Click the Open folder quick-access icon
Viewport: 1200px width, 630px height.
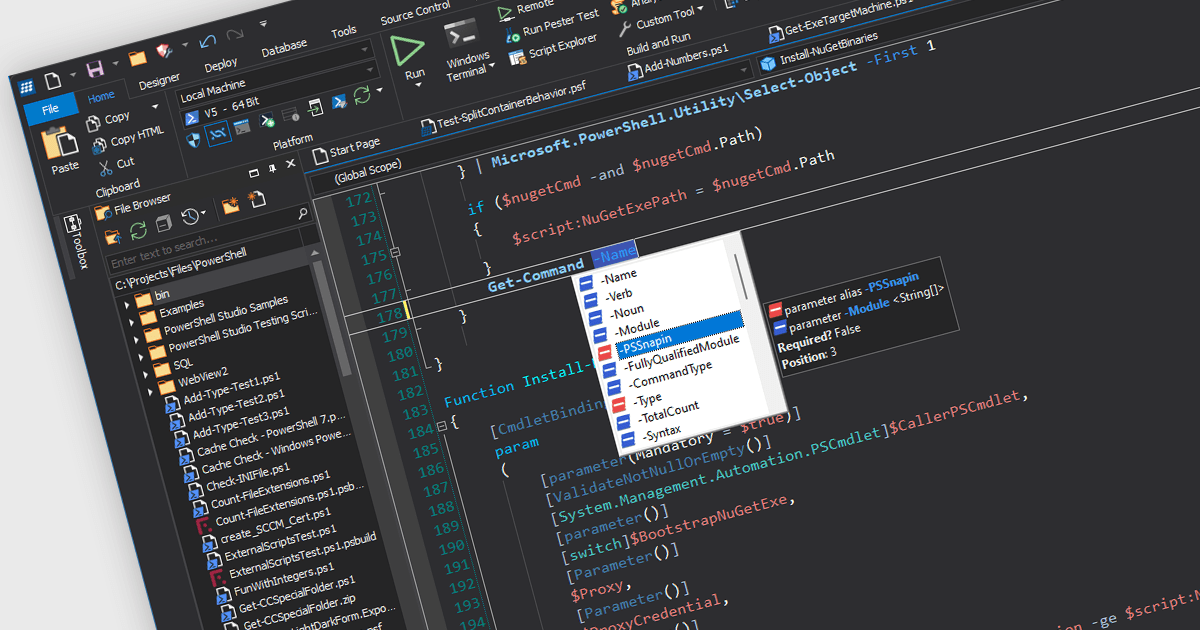pyautogui.click(x=137, y=57)
